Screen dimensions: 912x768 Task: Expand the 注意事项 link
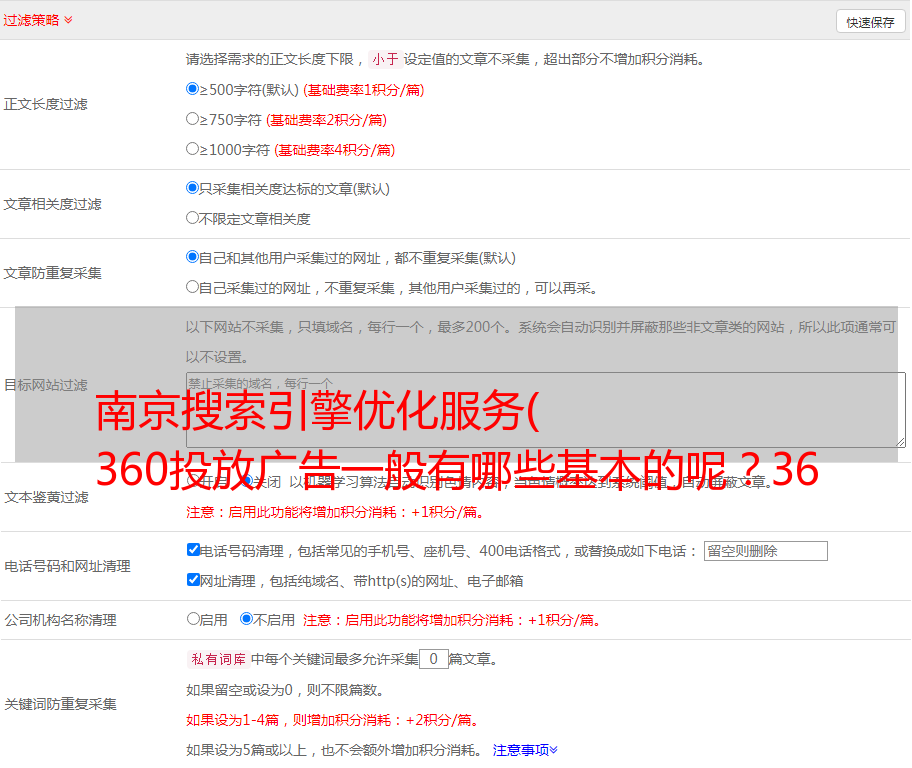pyautogui.click(x=525, y=750)
